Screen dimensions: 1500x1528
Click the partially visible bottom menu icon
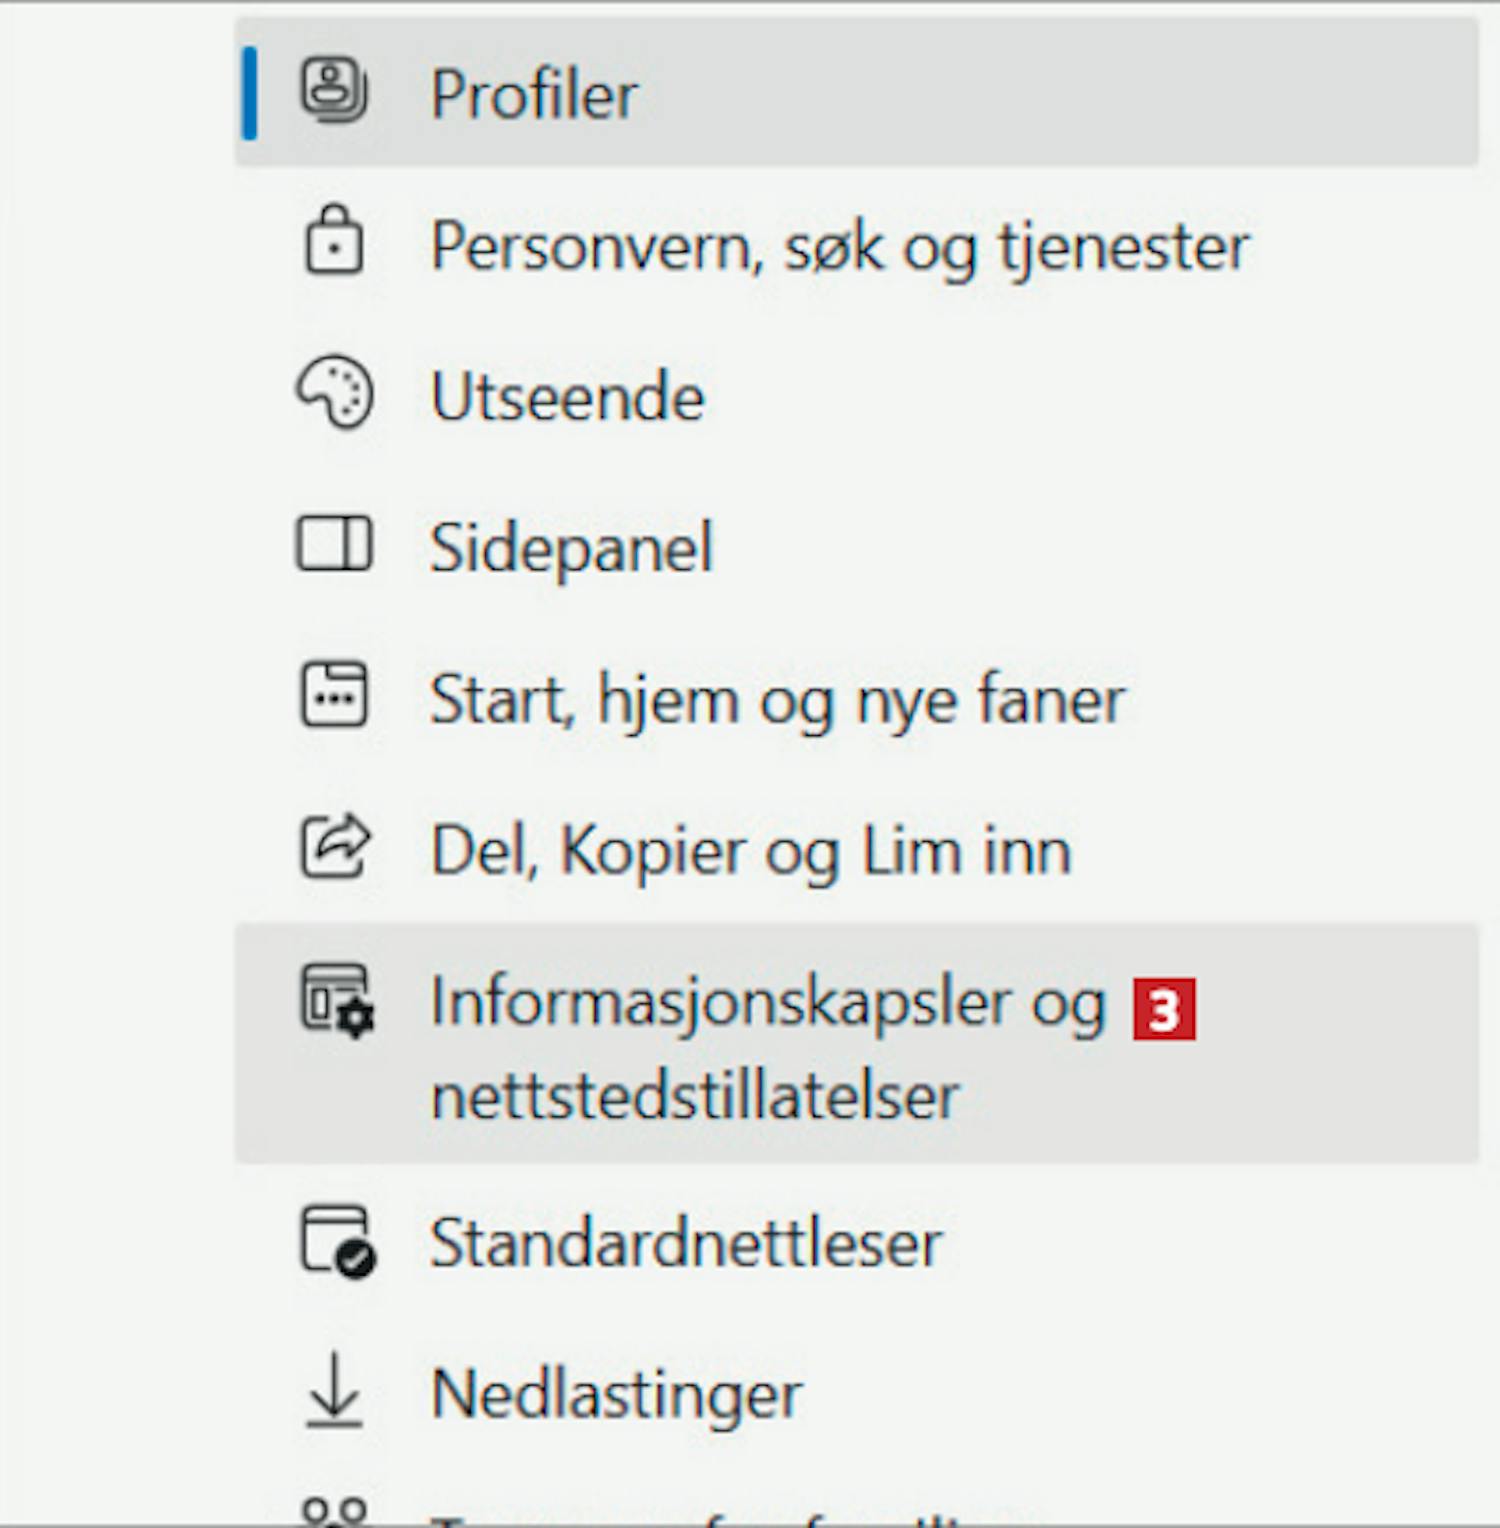point(334,1510)
